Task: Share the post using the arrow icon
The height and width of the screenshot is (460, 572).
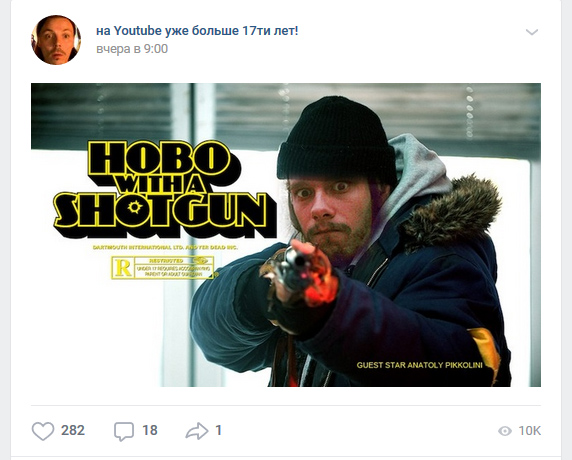Action: [x=197, y=431]
